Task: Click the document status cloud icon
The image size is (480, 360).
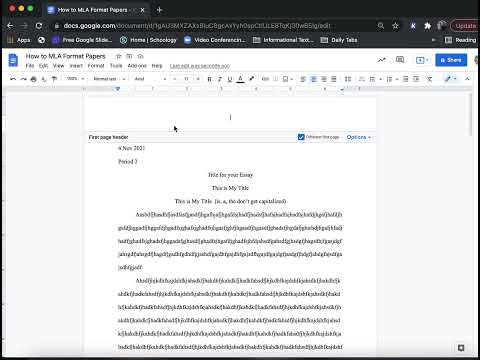Action: coord(141,56)
